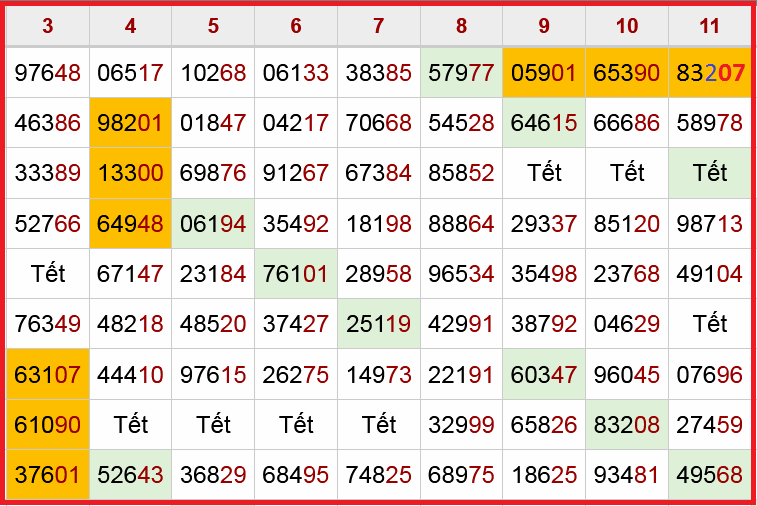
Task: Select the cell 76349
Action: (x=47, y=323)
